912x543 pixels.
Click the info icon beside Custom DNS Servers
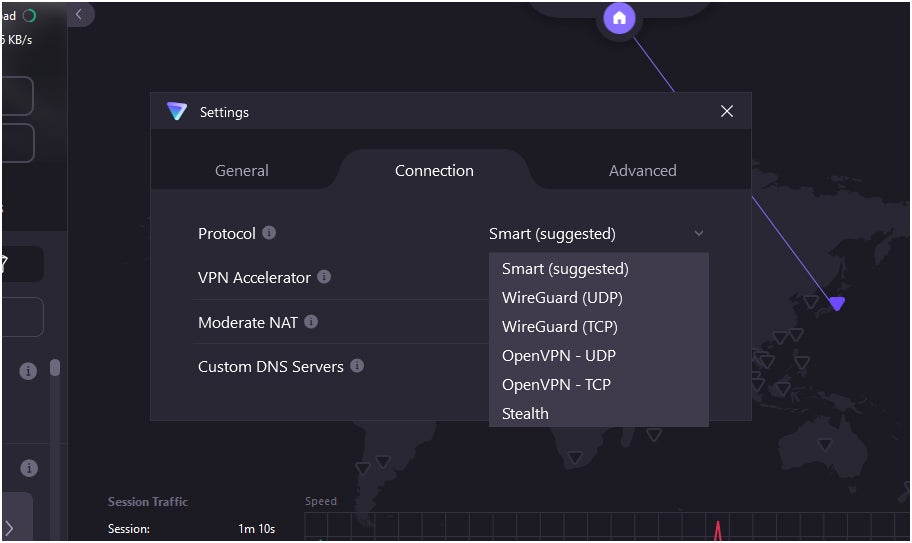pyautogui.click(x=357, y=366)
